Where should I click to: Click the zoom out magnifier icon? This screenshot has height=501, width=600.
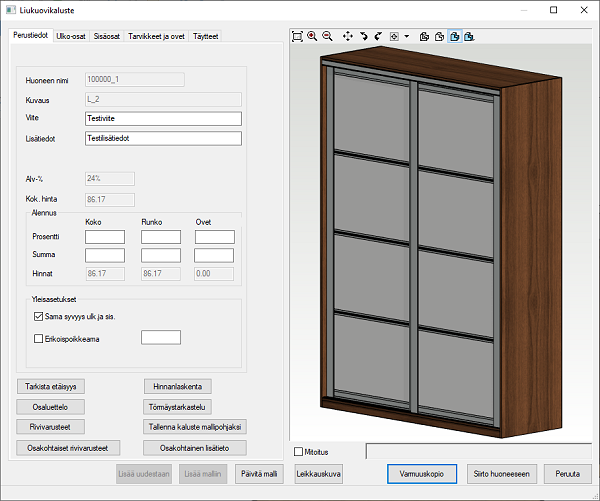point(327,36)
